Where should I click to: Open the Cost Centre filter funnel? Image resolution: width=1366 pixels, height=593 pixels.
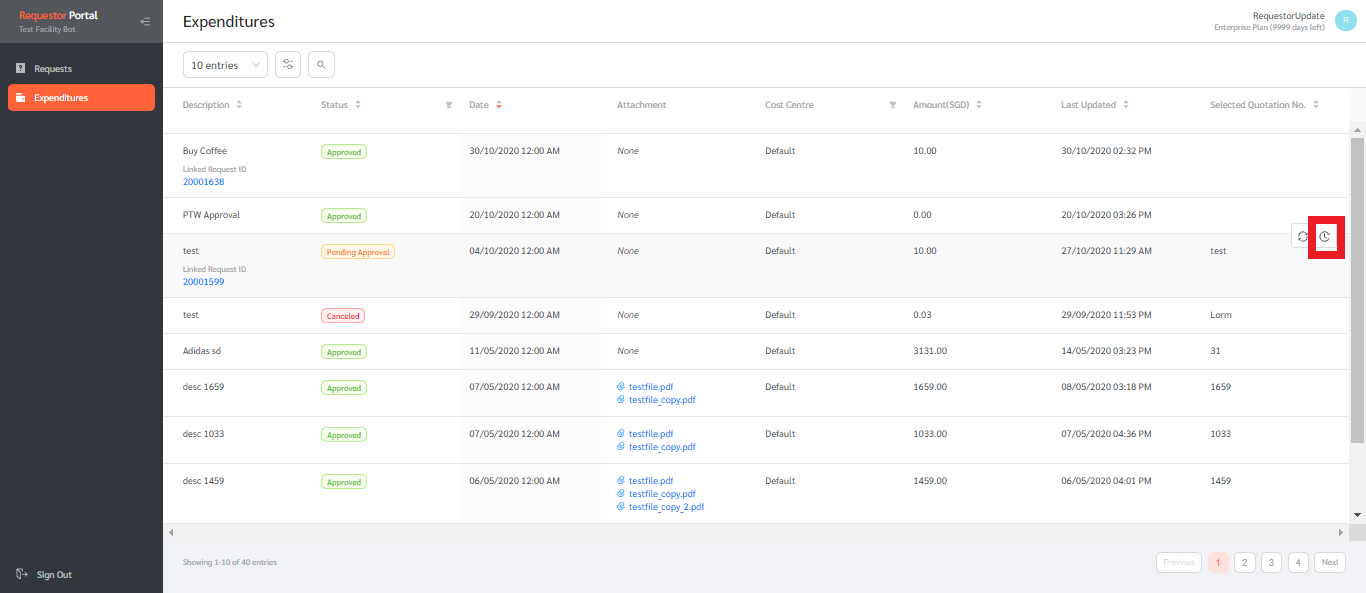(x=893, y=105)
